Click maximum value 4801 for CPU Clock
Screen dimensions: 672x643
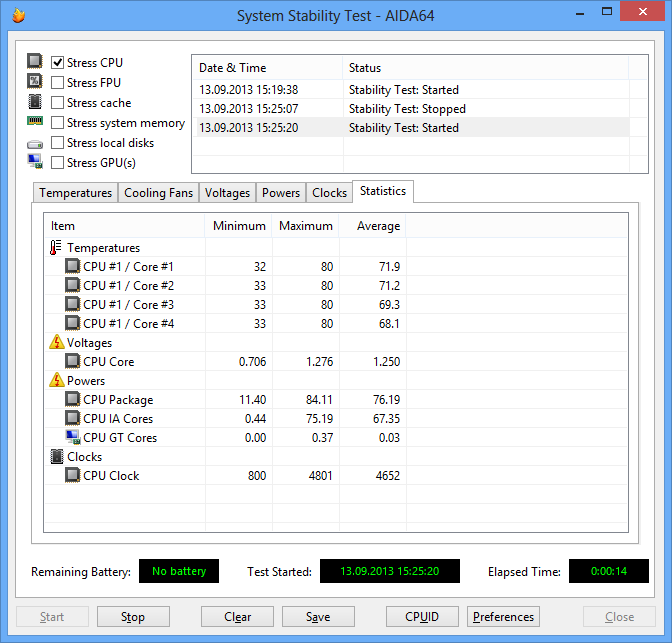pyautogui.click(x=321, y=475)
